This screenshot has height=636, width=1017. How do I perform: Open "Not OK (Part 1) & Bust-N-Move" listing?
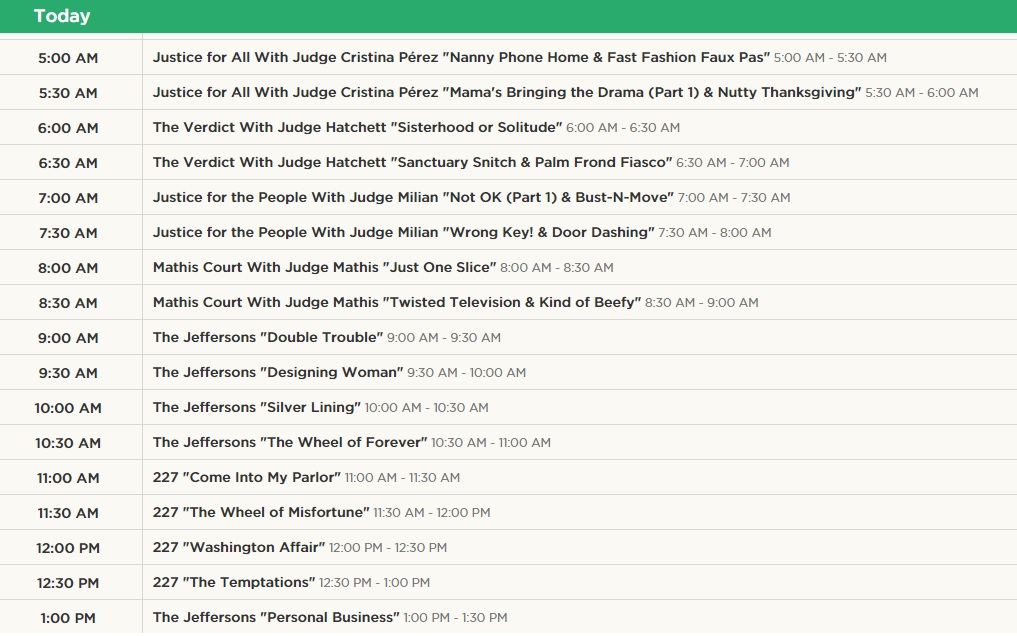tap(413, 197)
